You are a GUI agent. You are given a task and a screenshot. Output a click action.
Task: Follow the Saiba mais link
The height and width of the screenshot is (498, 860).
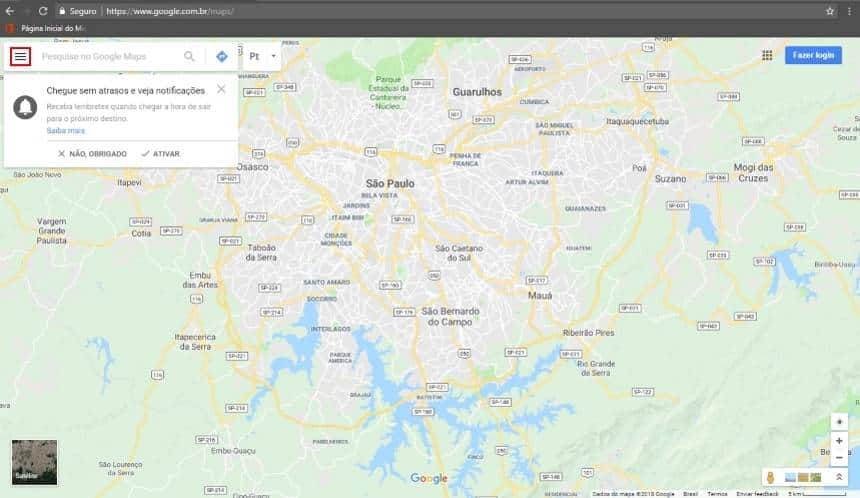coord(65,131)
